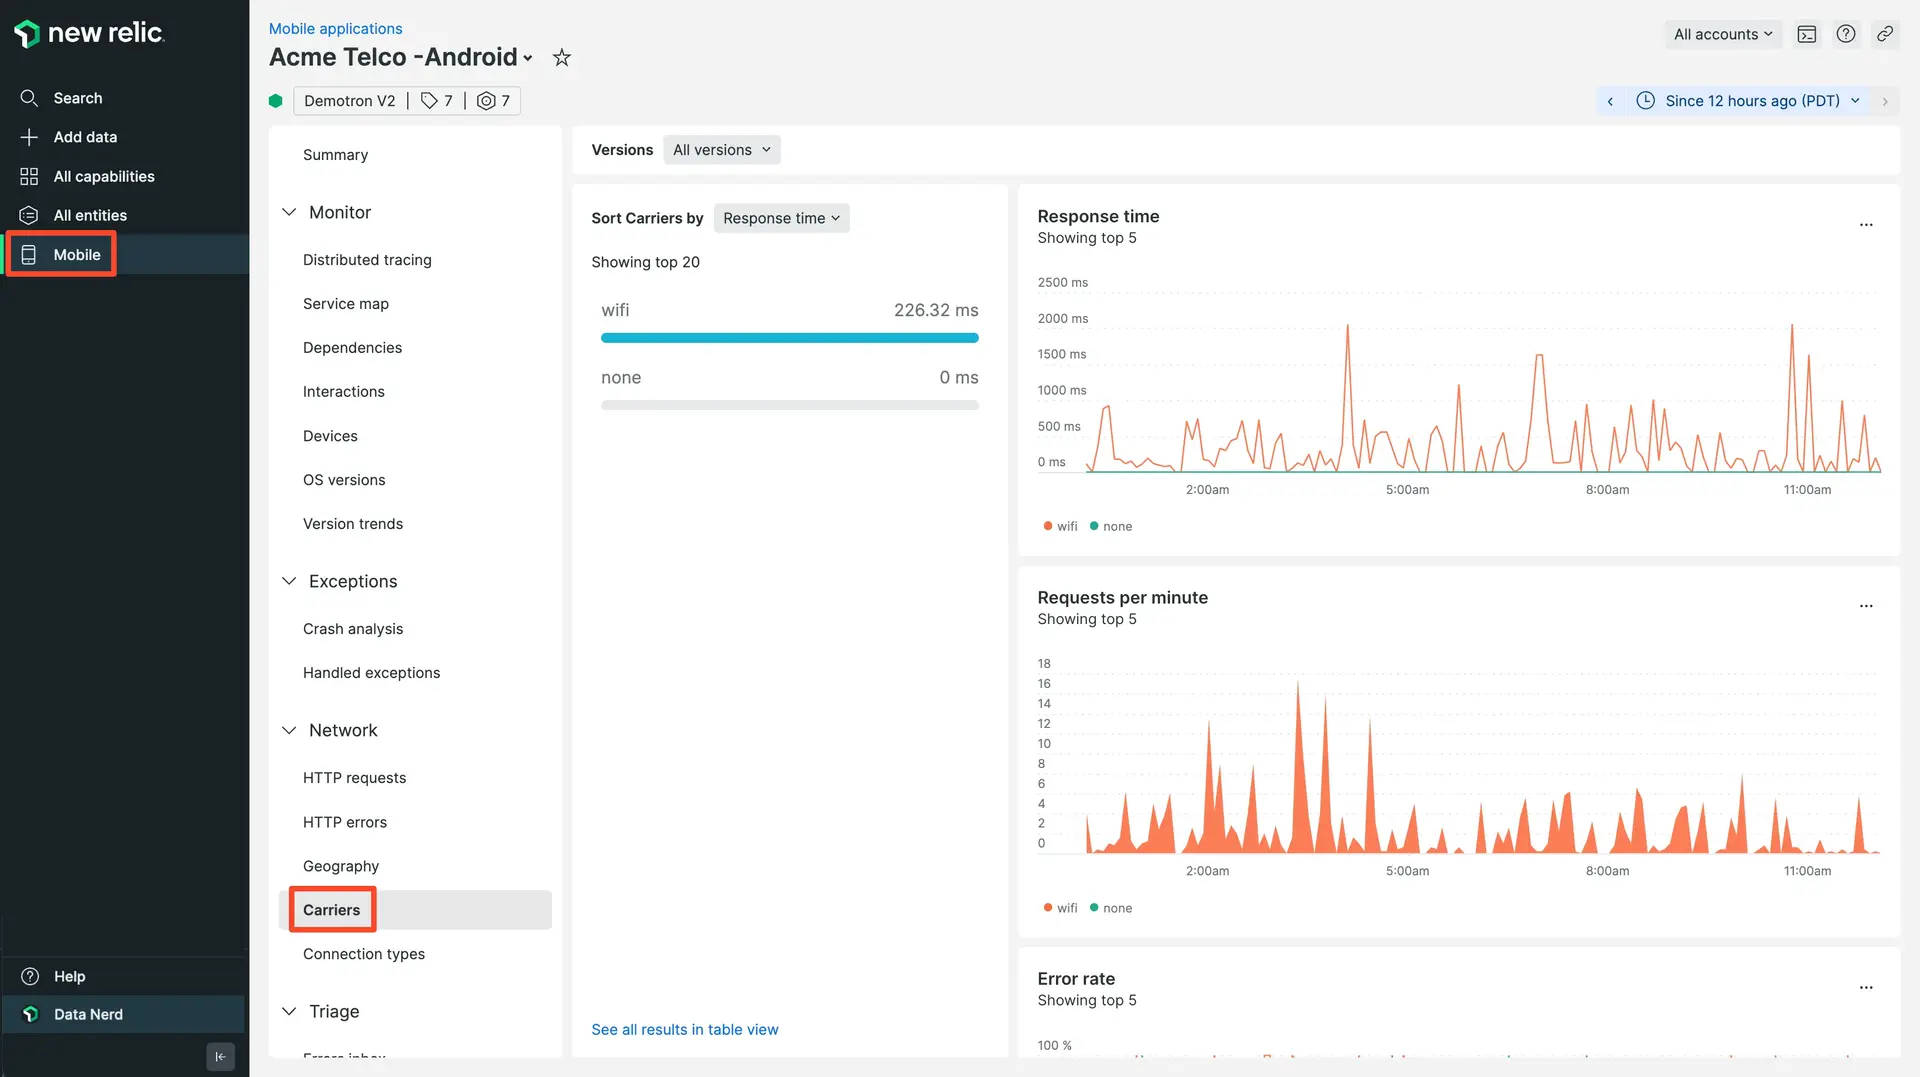Viewport: 1920px width, 1077px height.
Task: Go to the previous time range with the left arrow
Action: pos(1610,101)
